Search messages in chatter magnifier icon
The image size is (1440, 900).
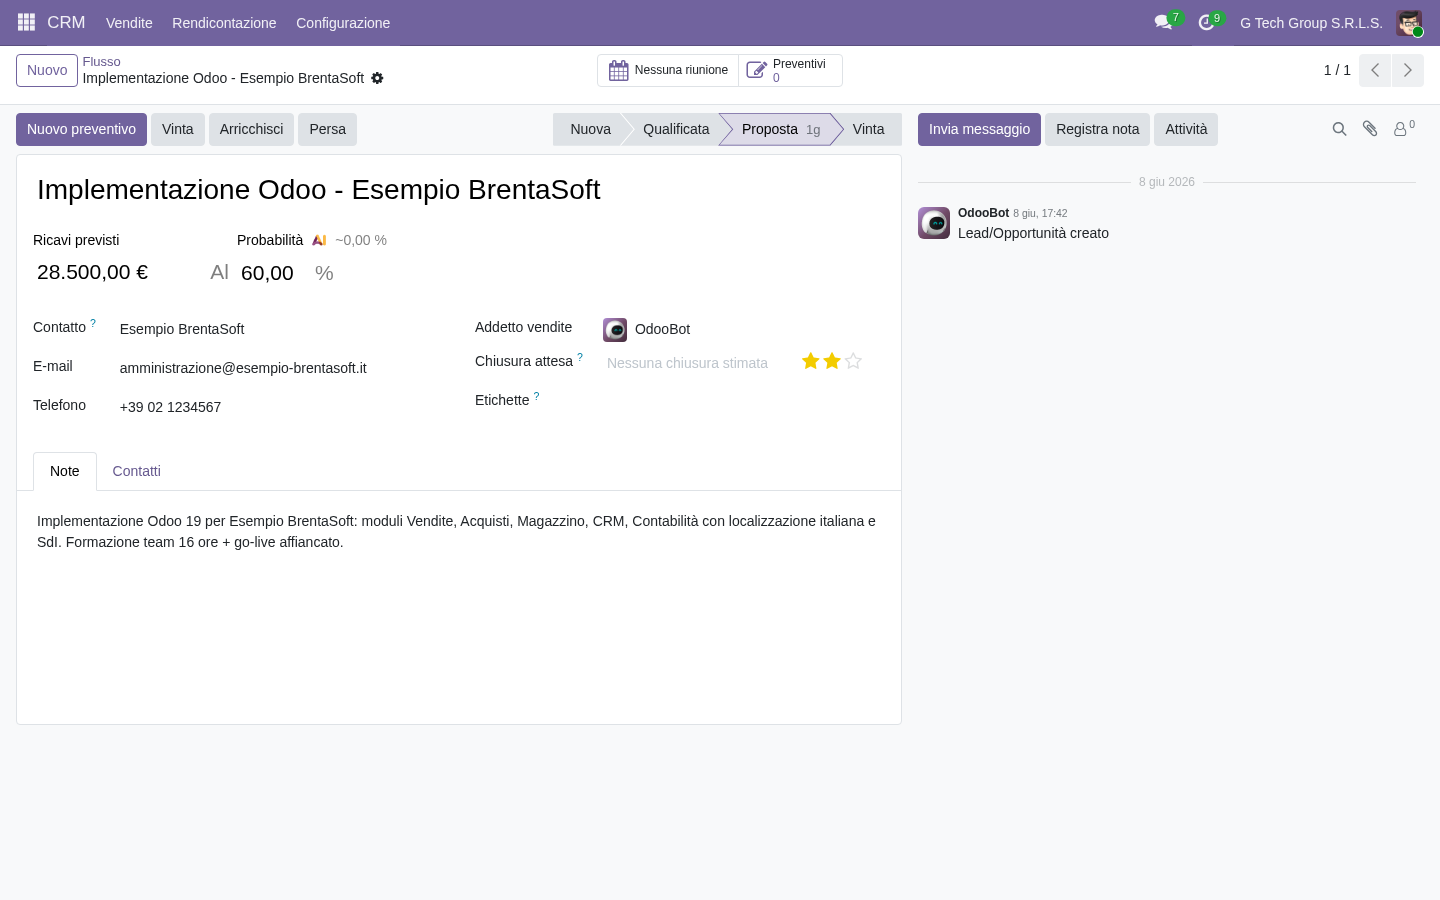1340,129
